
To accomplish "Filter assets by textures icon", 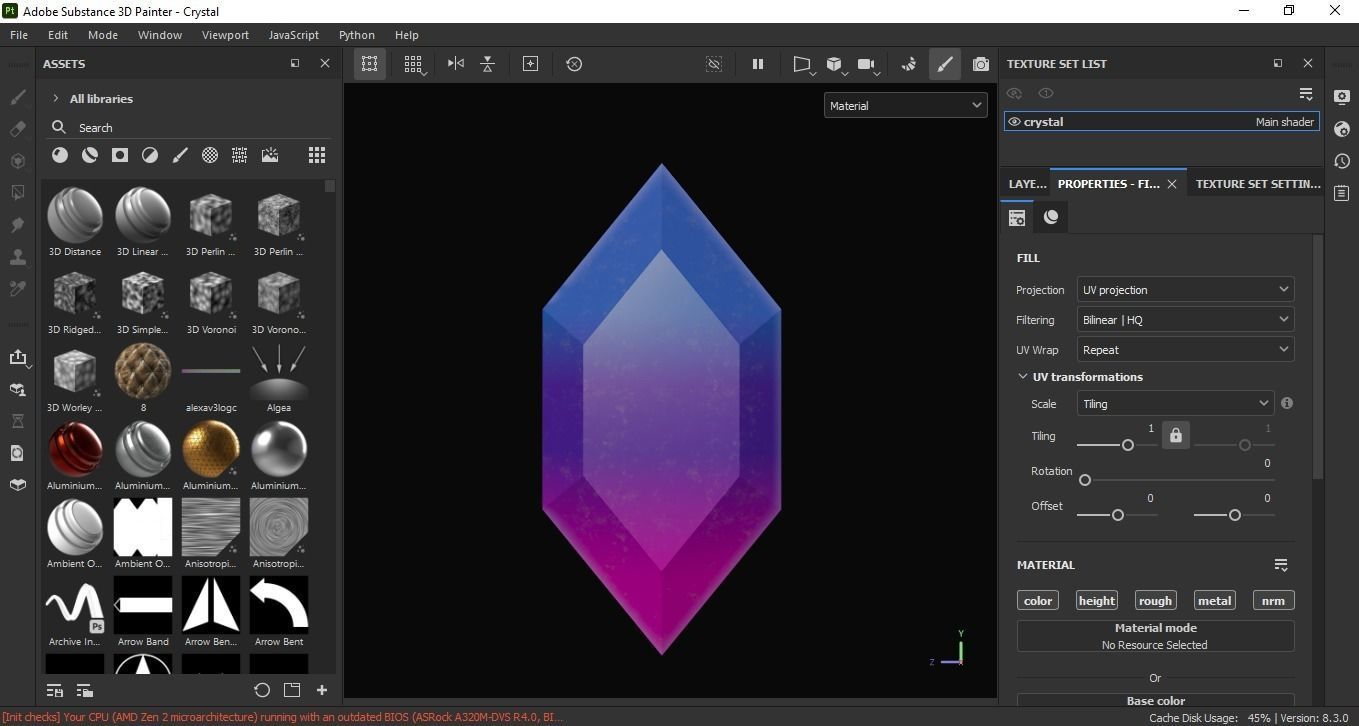I will tap(240, 155).
